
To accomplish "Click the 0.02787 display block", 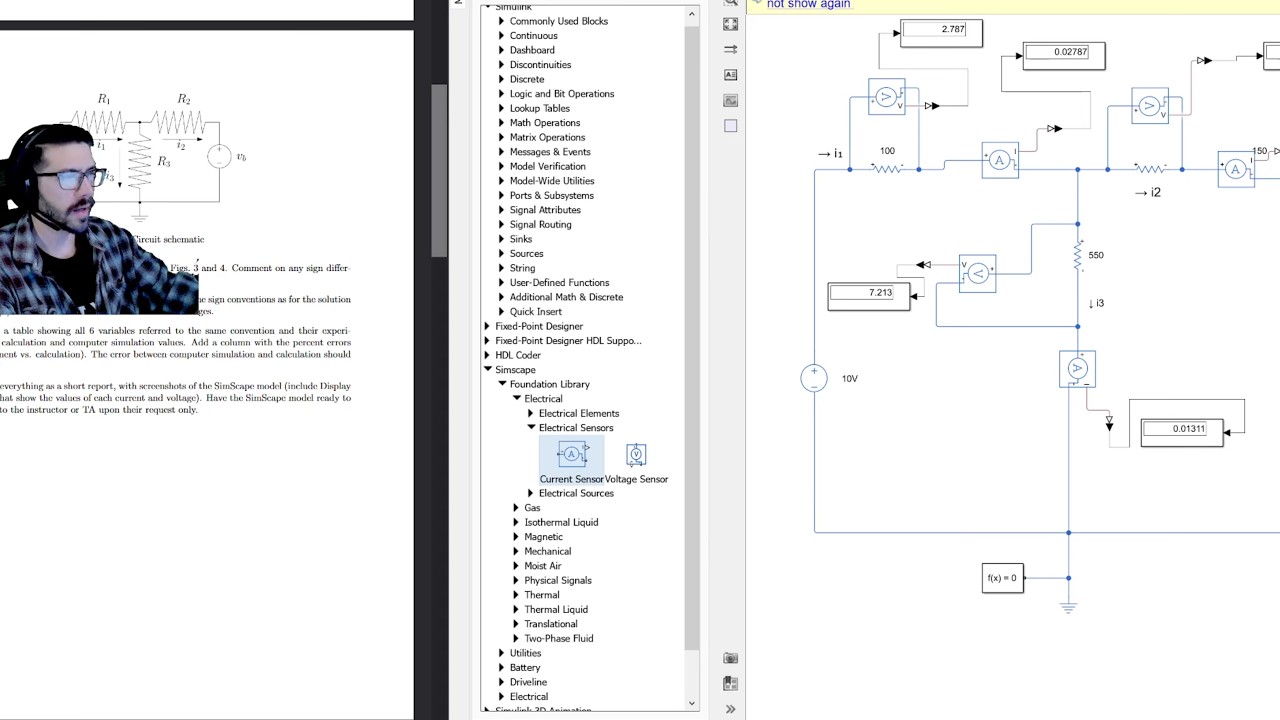I will coord(1064,56).
